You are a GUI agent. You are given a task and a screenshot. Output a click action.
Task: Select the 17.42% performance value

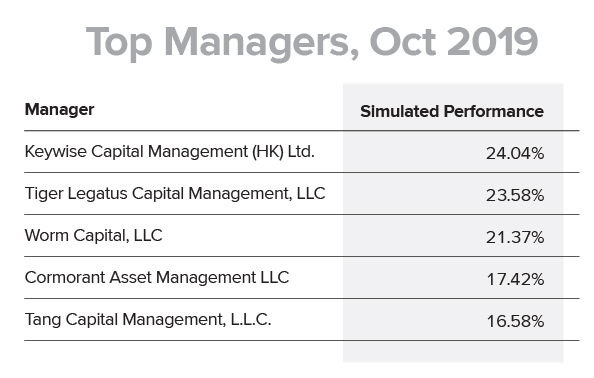pos(515,280)
